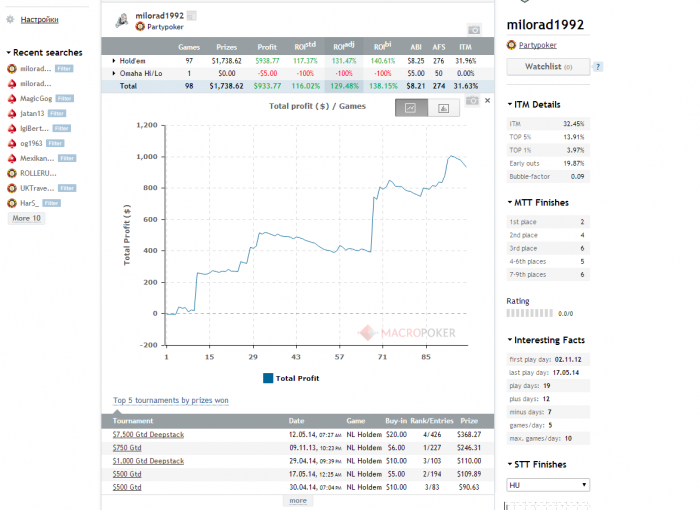Click the ITM column header
The image size is (700, 510).
click(x=465, y=47)
